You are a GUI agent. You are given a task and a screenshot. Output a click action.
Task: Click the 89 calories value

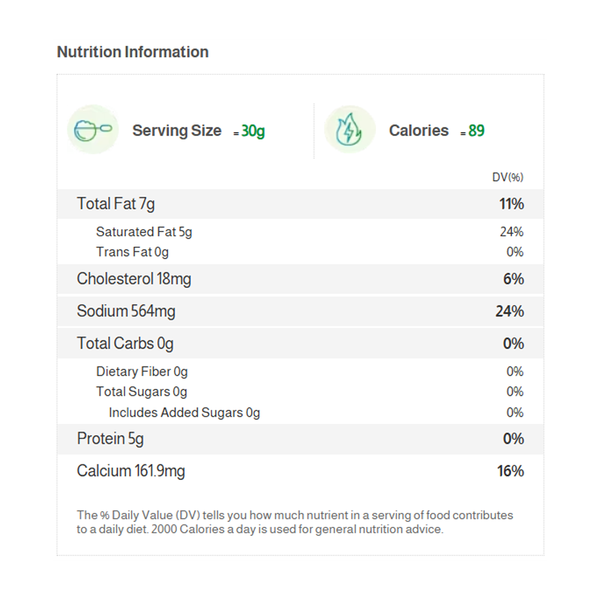[476, 131]
